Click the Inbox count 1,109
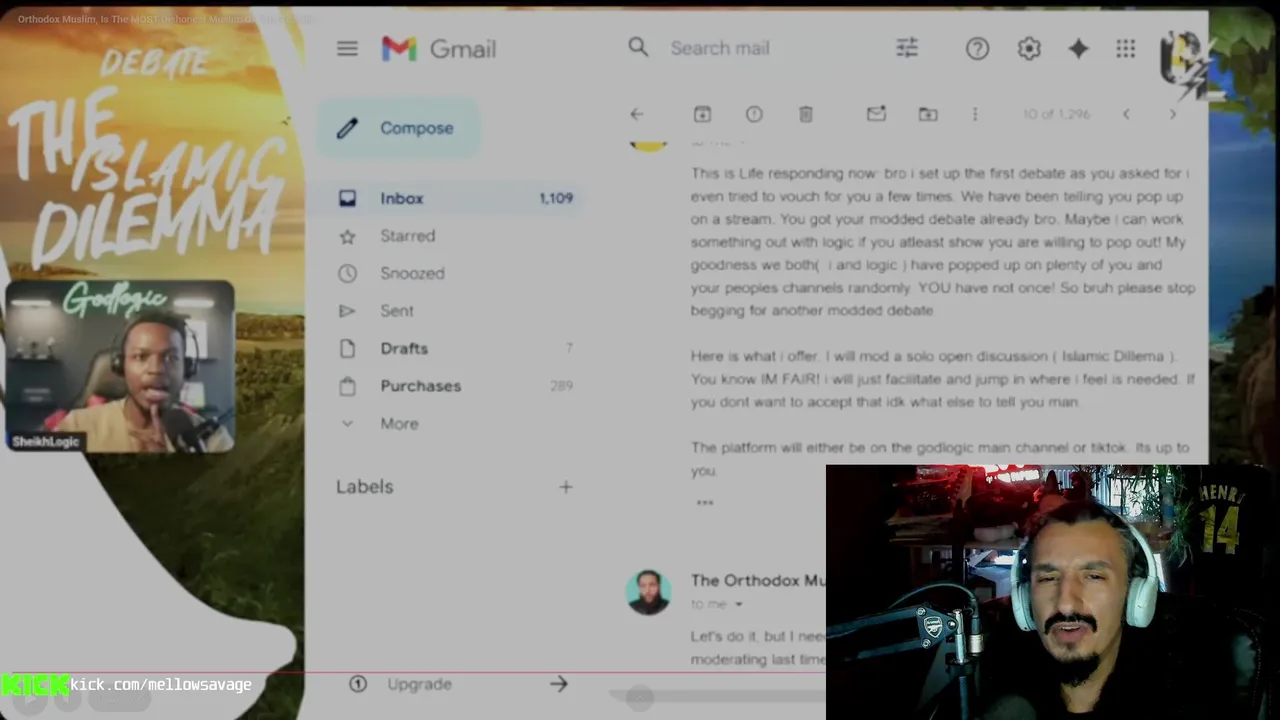1280x720 pixels. [x=556, y=198]
